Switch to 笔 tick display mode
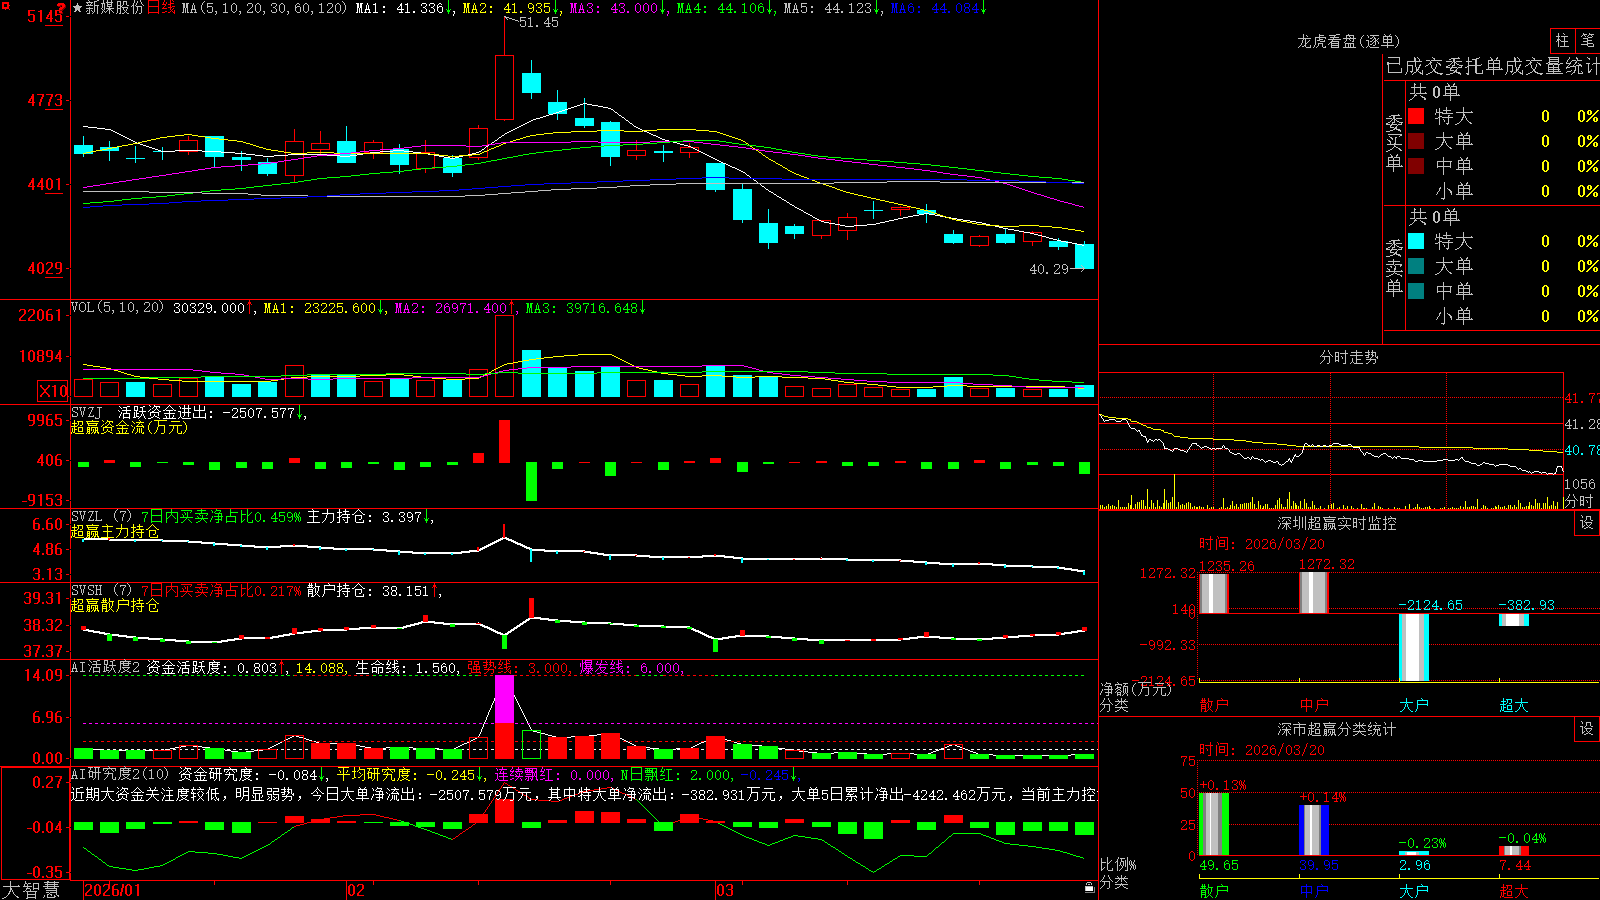Viewport: 1600px width, 900px height. (x=1587, y=40)
